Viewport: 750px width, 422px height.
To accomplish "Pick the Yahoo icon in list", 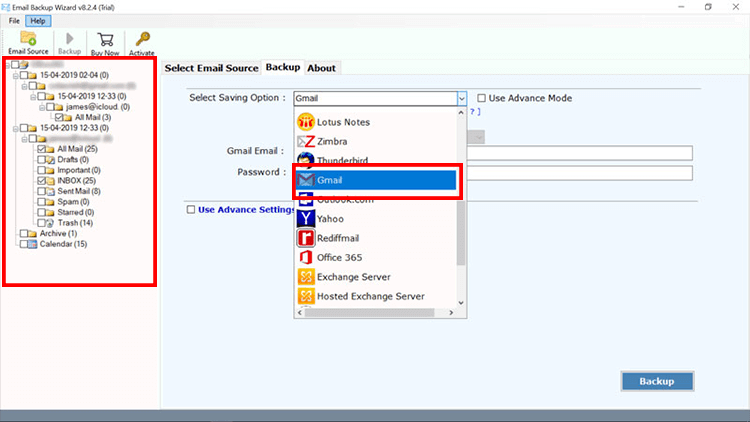I will click(x=306, y=219).
